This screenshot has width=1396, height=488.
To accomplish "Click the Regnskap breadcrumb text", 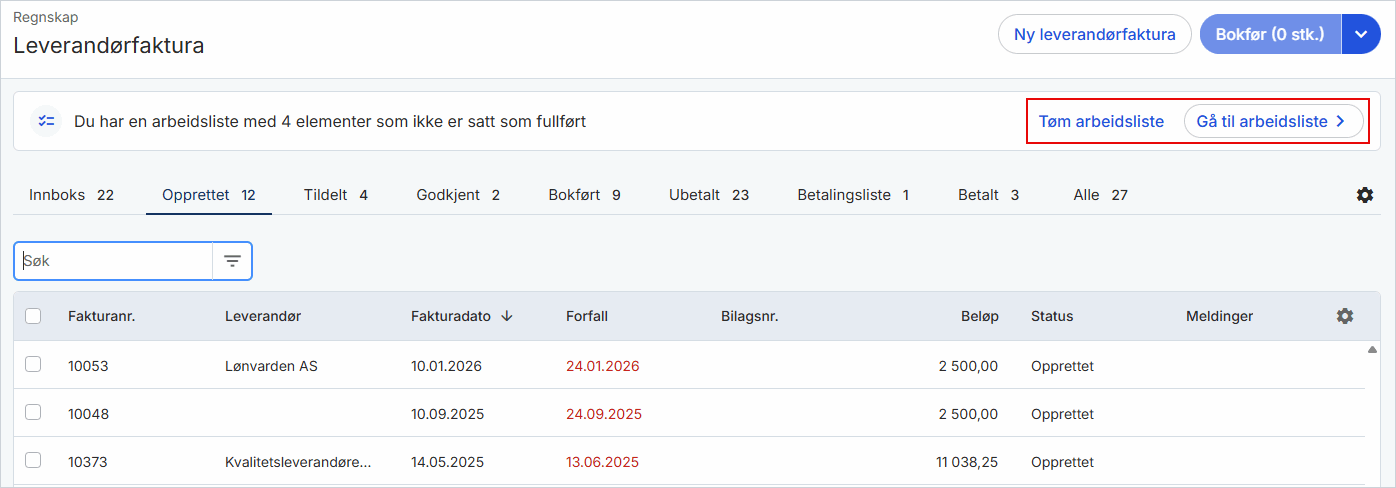I will pos(46,17).
